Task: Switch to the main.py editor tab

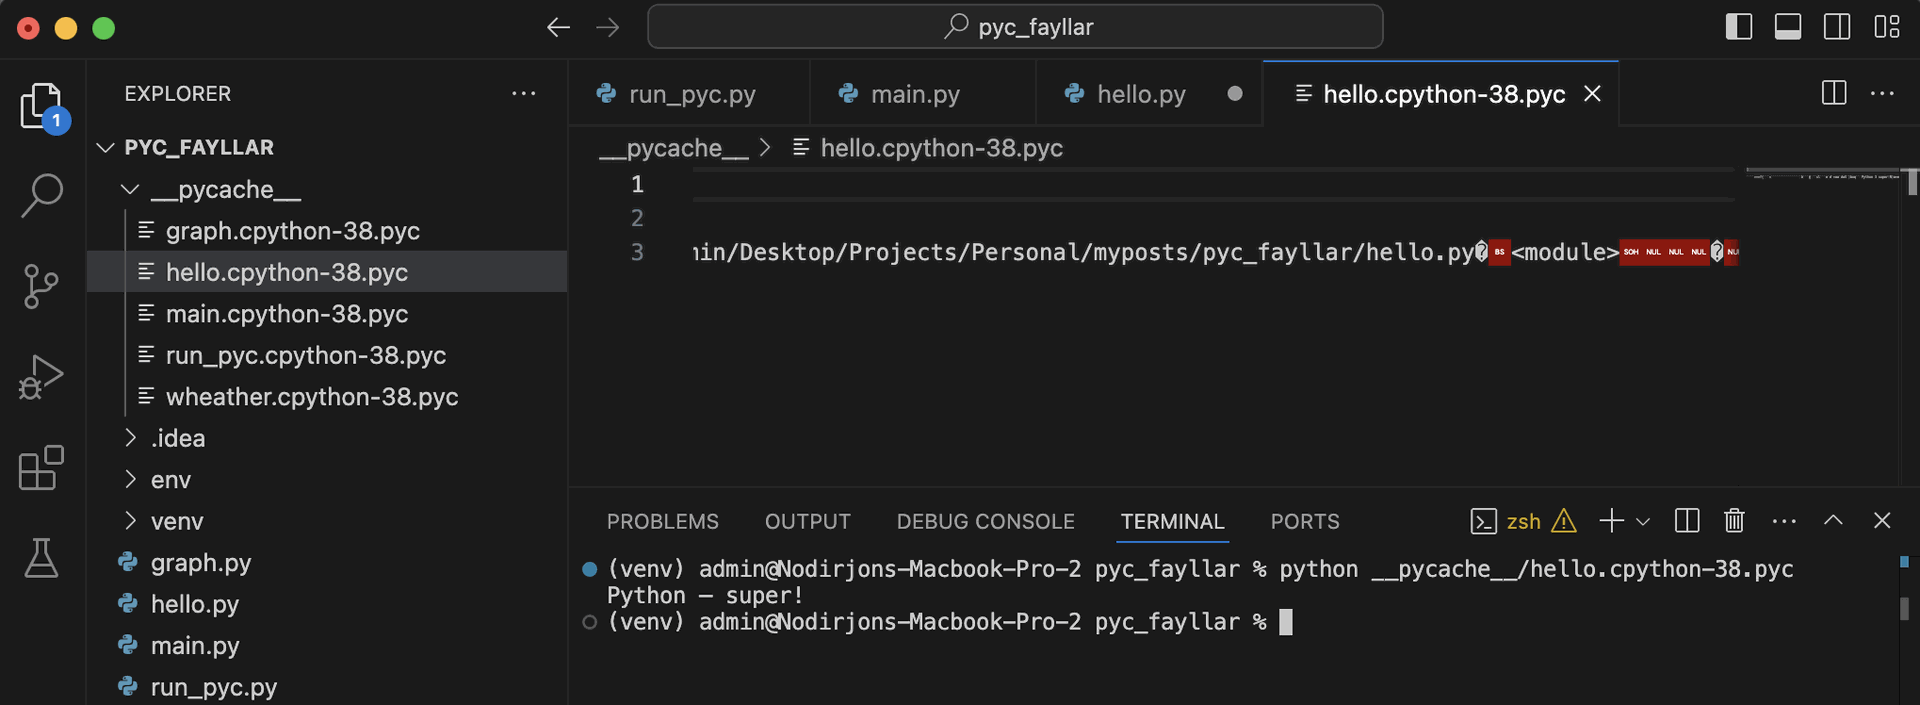Action: 923,93
